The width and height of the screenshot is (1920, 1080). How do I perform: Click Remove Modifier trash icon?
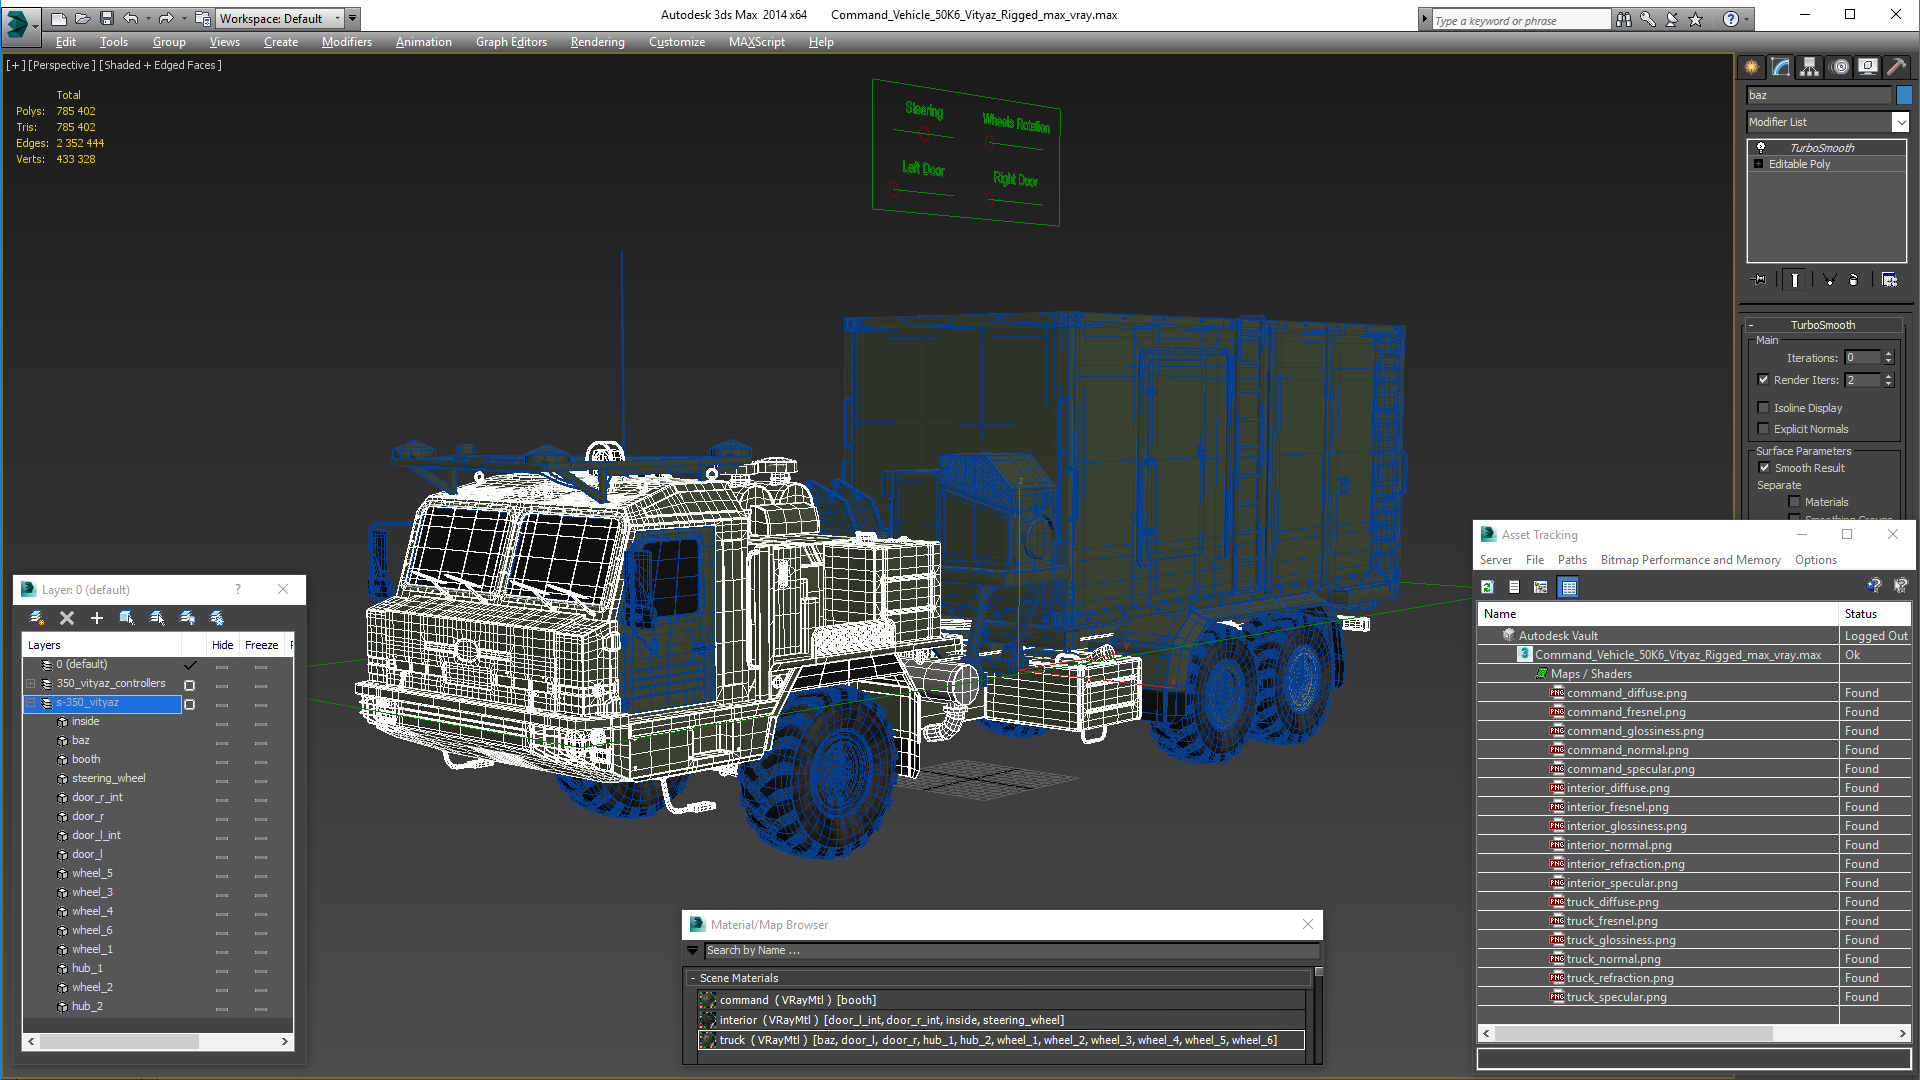click(1854, 280)
